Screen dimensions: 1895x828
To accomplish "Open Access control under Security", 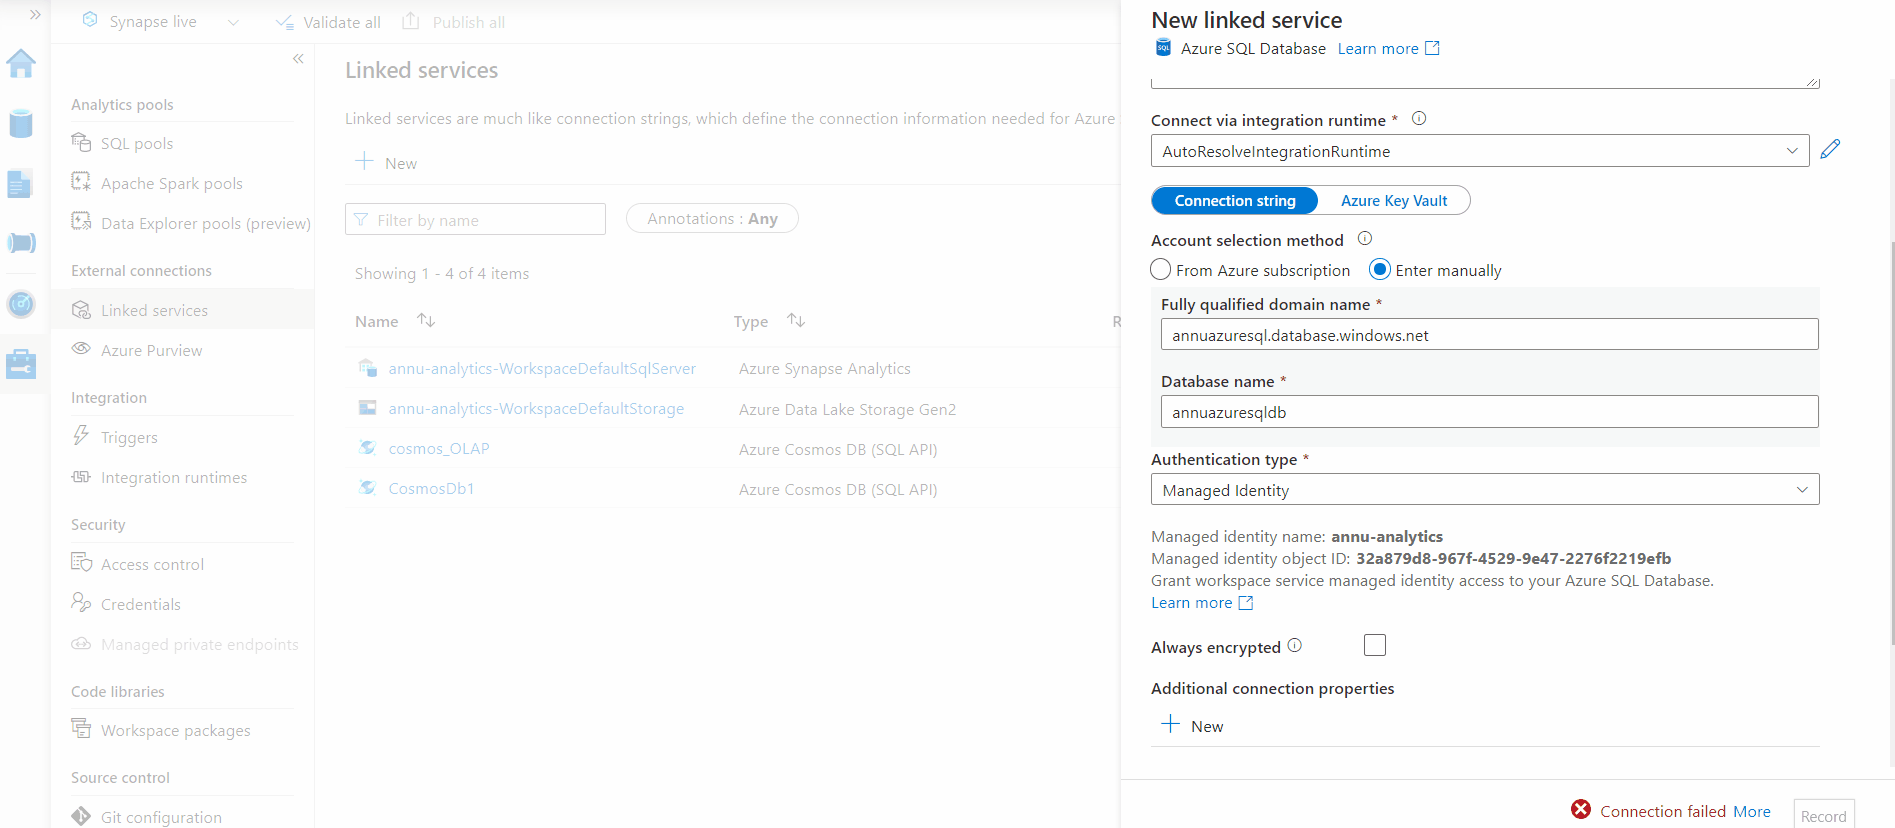I will pos(153,565).
